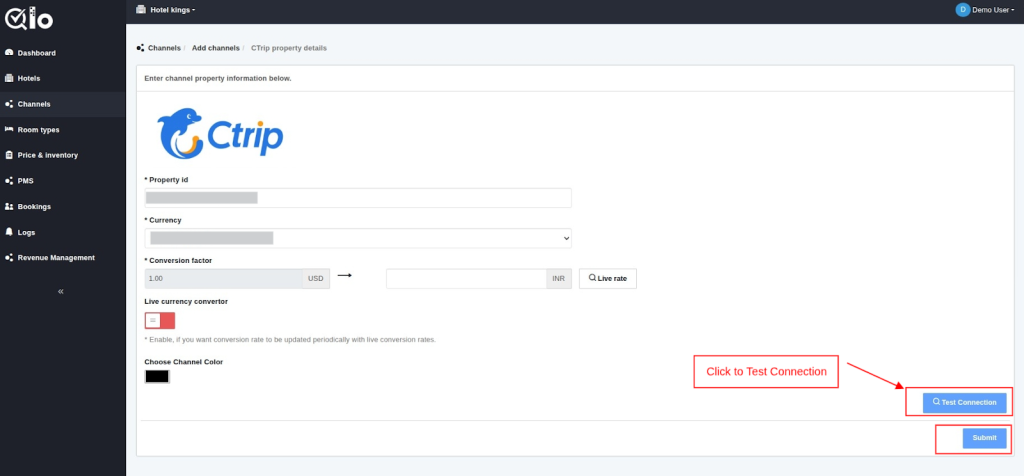1024x476 pixels.
Task: Open the black Channel Color swatch
Action: click(157, 377)
